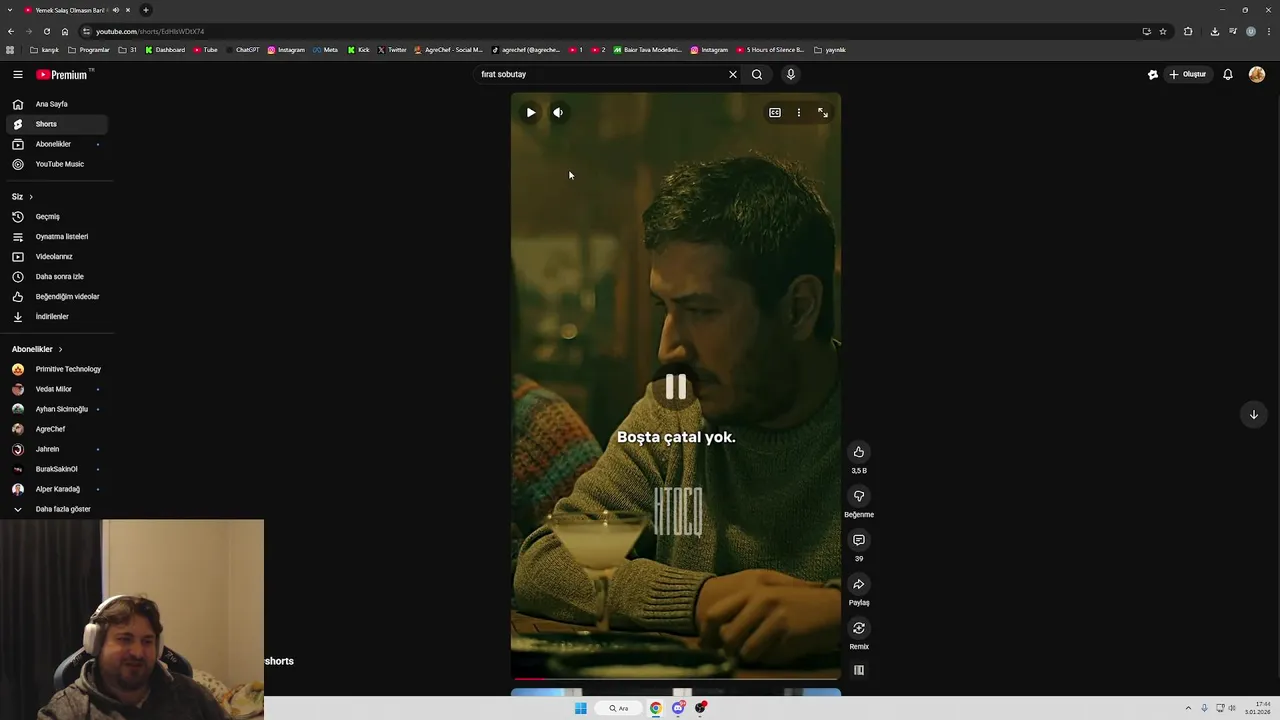Share the Short via Paylaş
Image resolution: width=1280 pixels, height=720 pixels.
[858, 584]
